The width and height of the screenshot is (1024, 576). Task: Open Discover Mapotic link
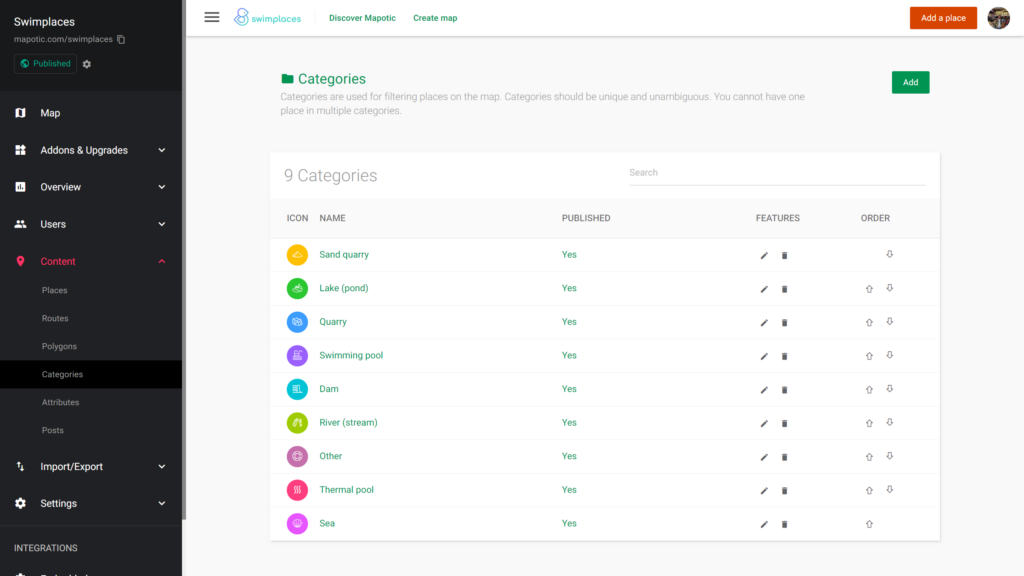pyautogui.click(x=362, y=18)
